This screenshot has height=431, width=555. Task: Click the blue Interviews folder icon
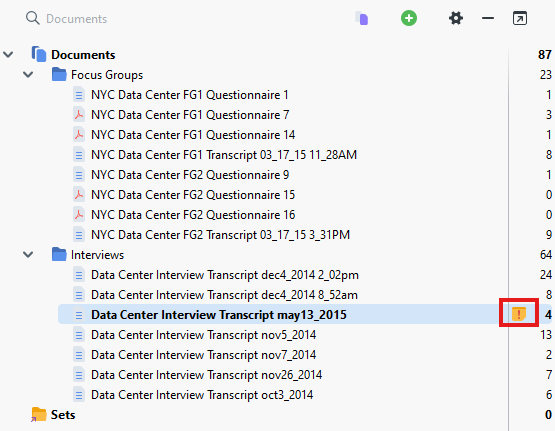(x=59, y=254)
